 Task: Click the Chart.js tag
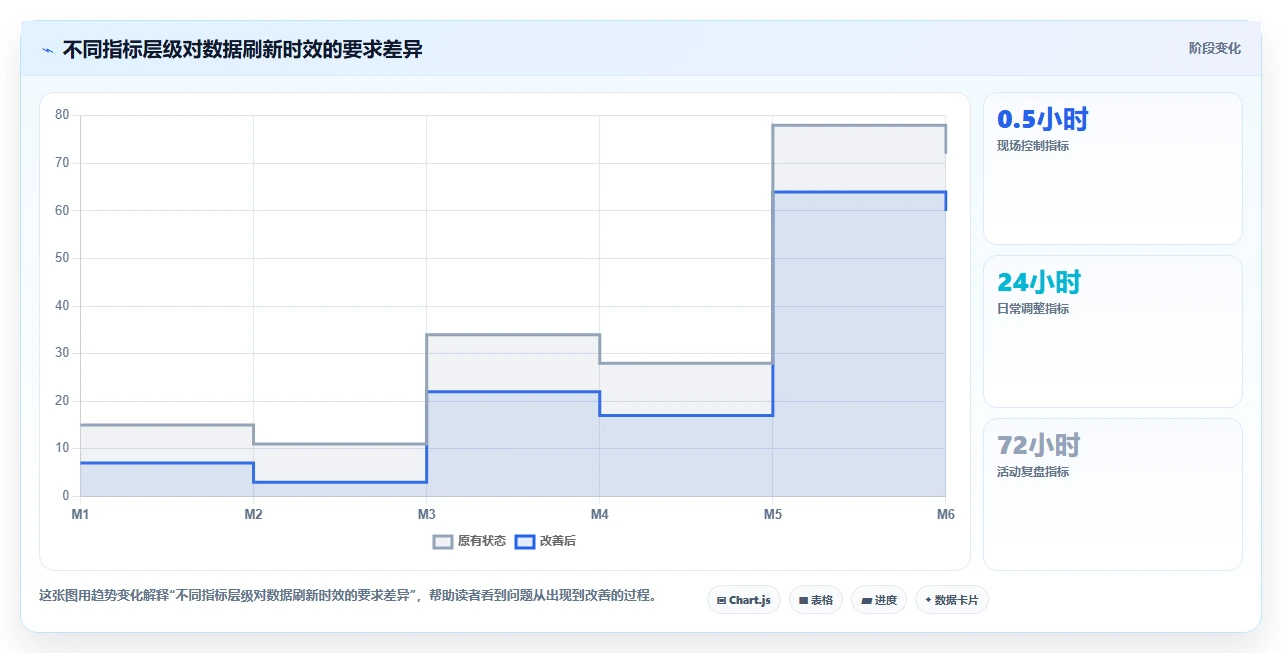[744, 600]
